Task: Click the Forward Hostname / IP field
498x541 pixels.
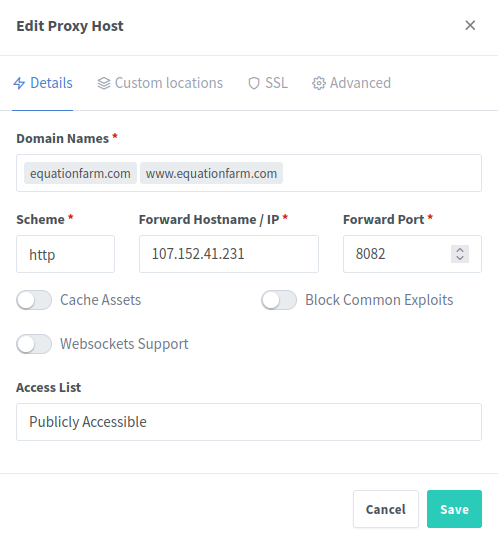Action: pos(229,254)
